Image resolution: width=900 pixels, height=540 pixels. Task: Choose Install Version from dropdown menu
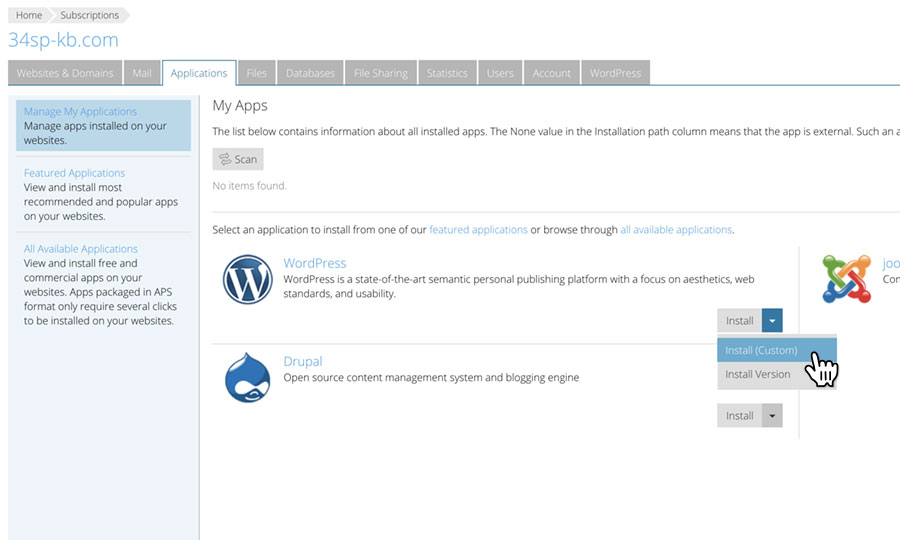[x=777, y=374]
